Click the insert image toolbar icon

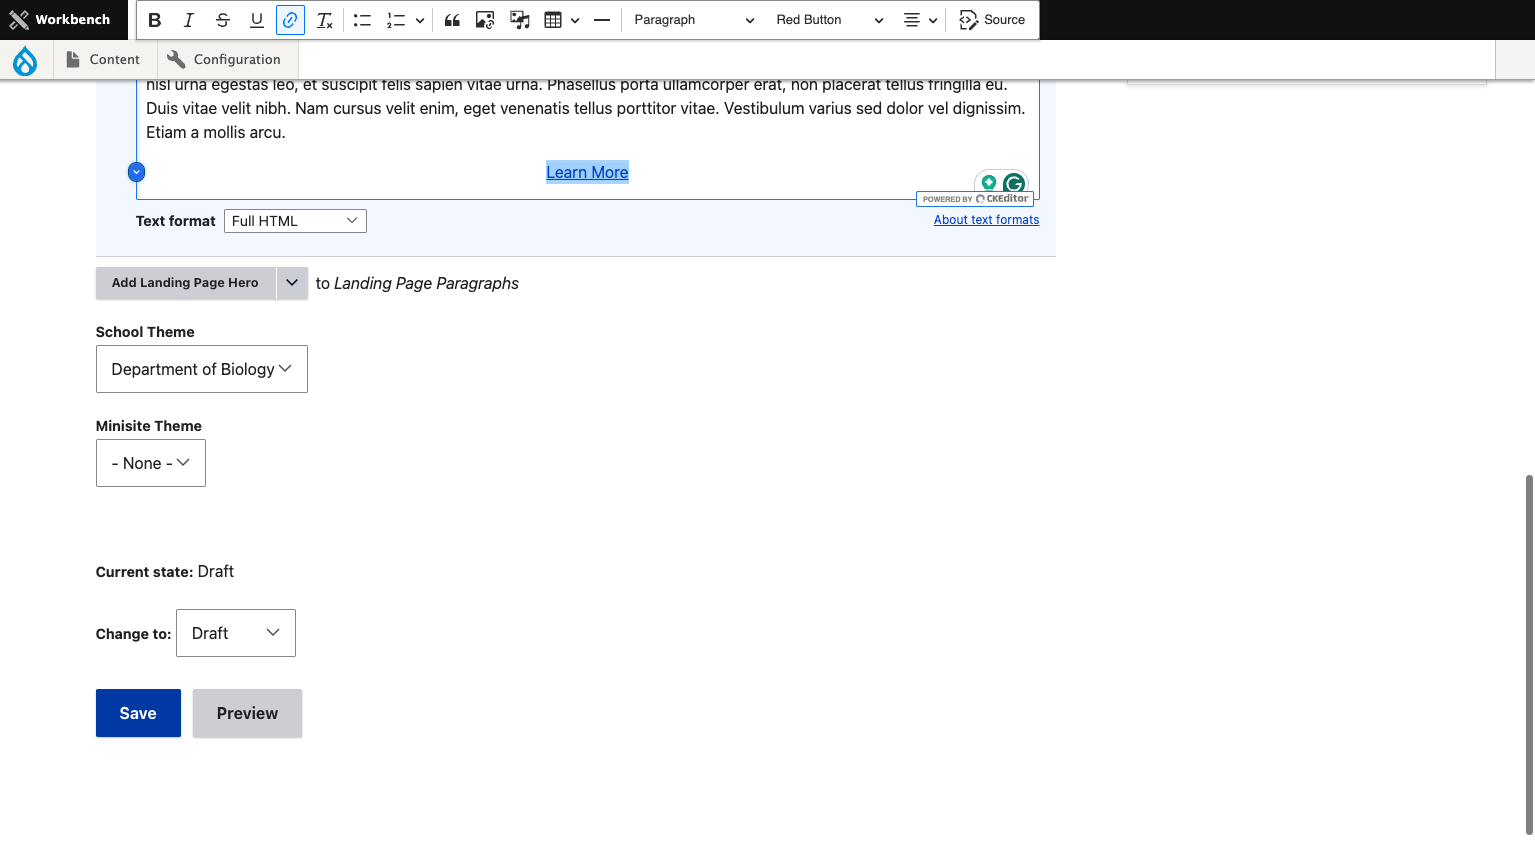point(485,20)
